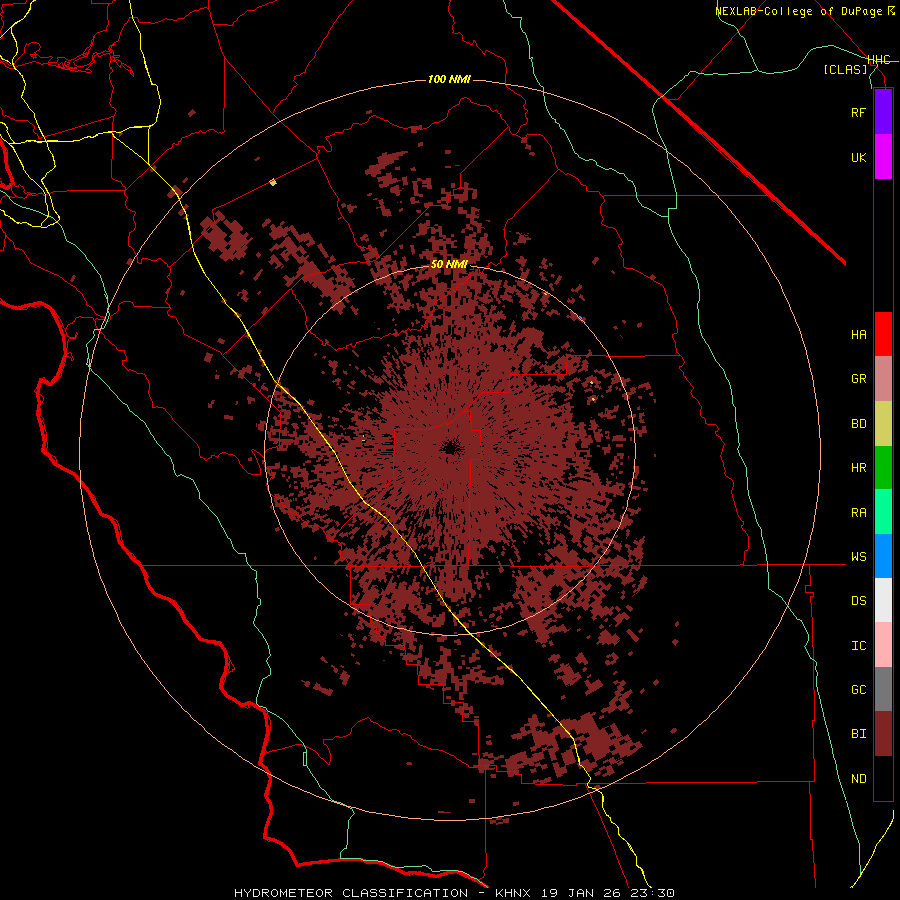Click the BI legend label
This screenshot has height=900, width=900.
coord(858,734)
